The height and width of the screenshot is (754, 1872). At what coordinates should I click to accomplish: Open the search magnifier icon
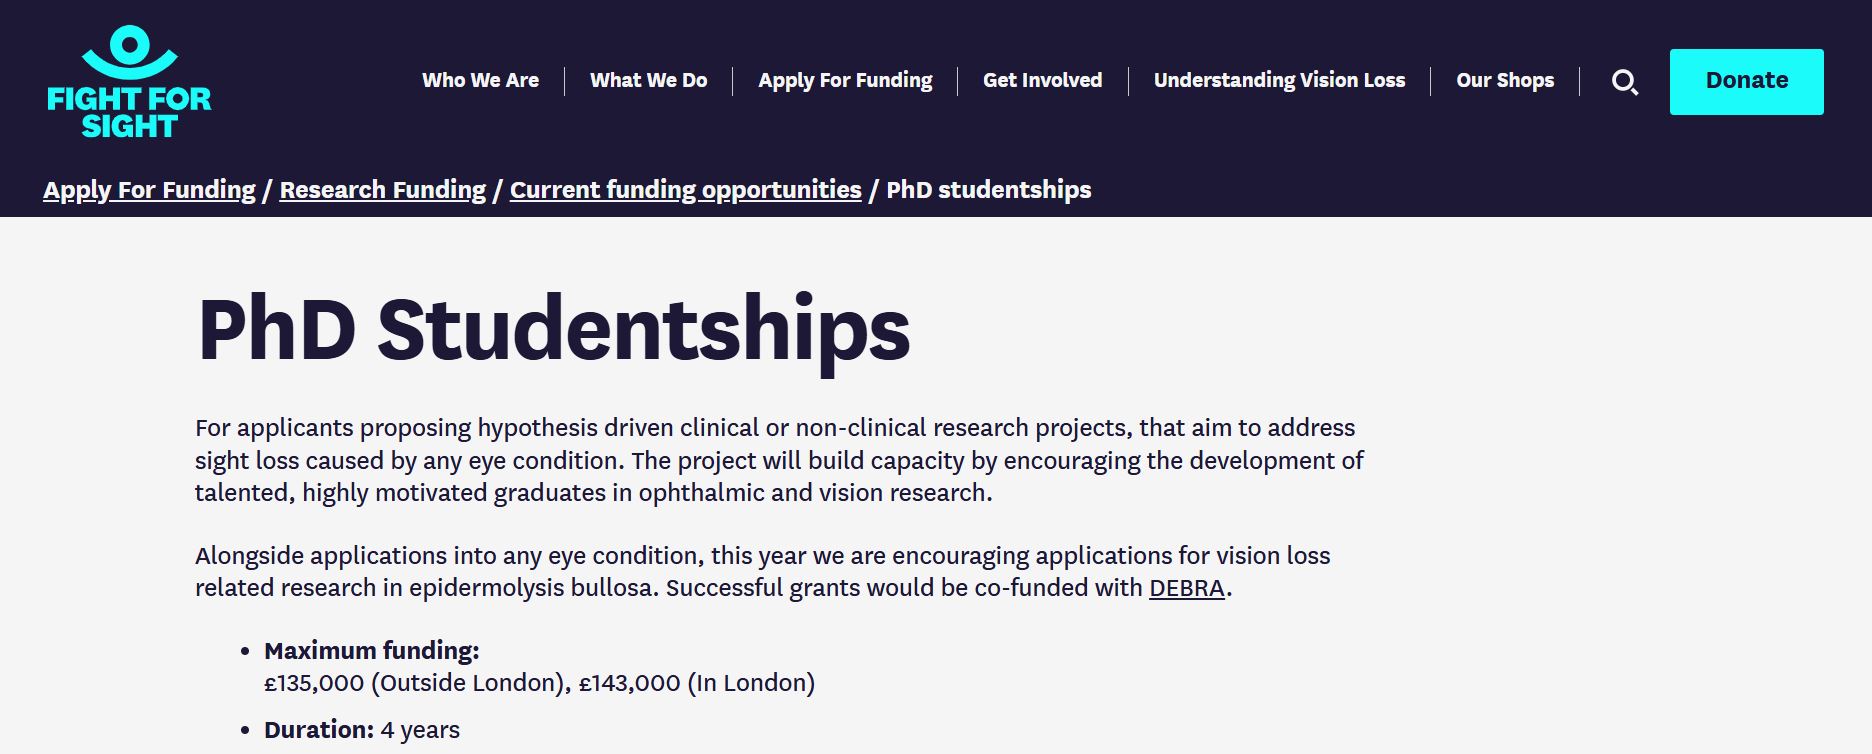(1625, 82)
